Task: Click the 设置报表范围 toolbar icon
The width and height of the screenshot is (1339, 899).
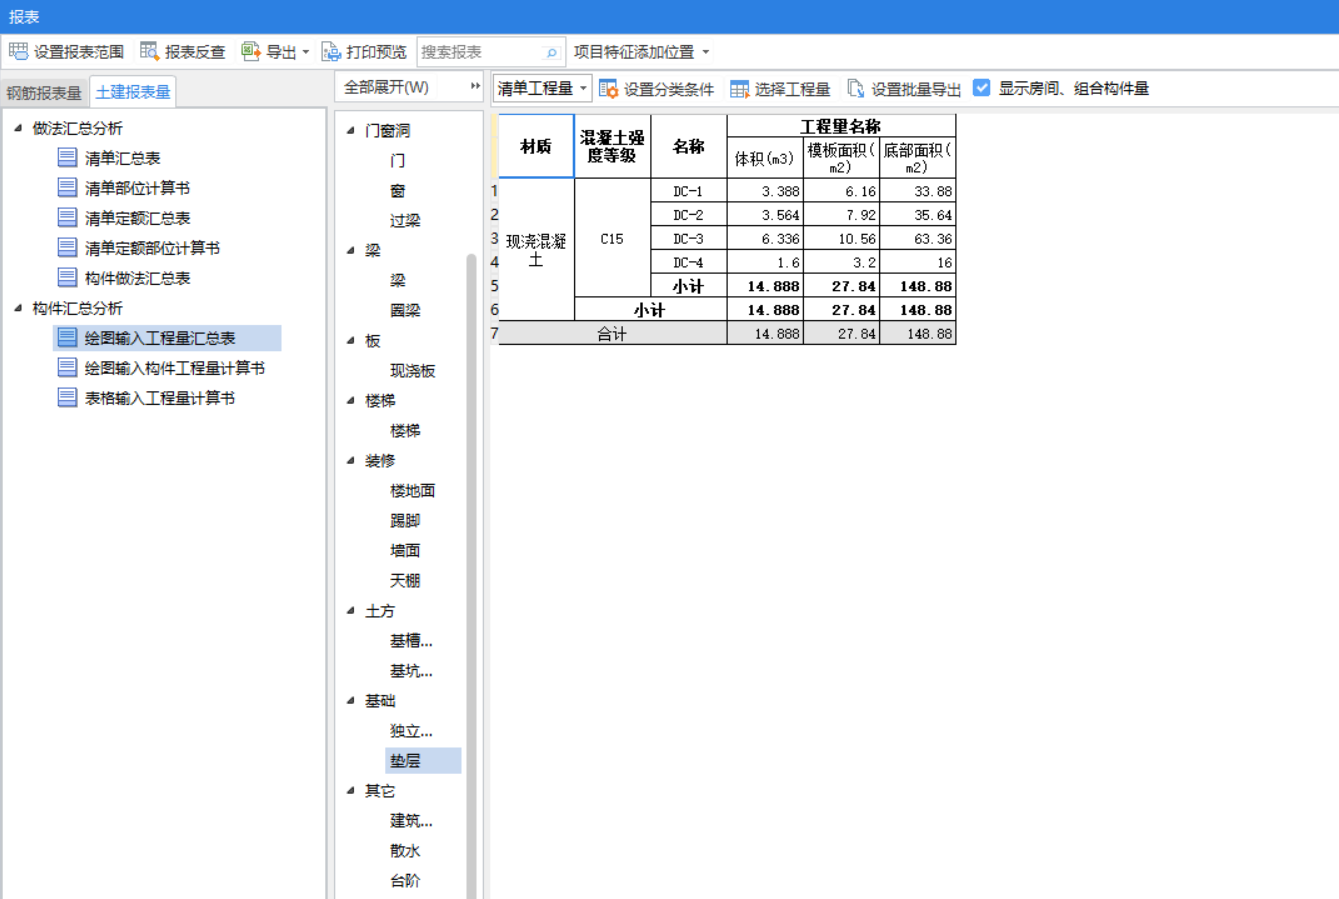Action: point(18,51)
